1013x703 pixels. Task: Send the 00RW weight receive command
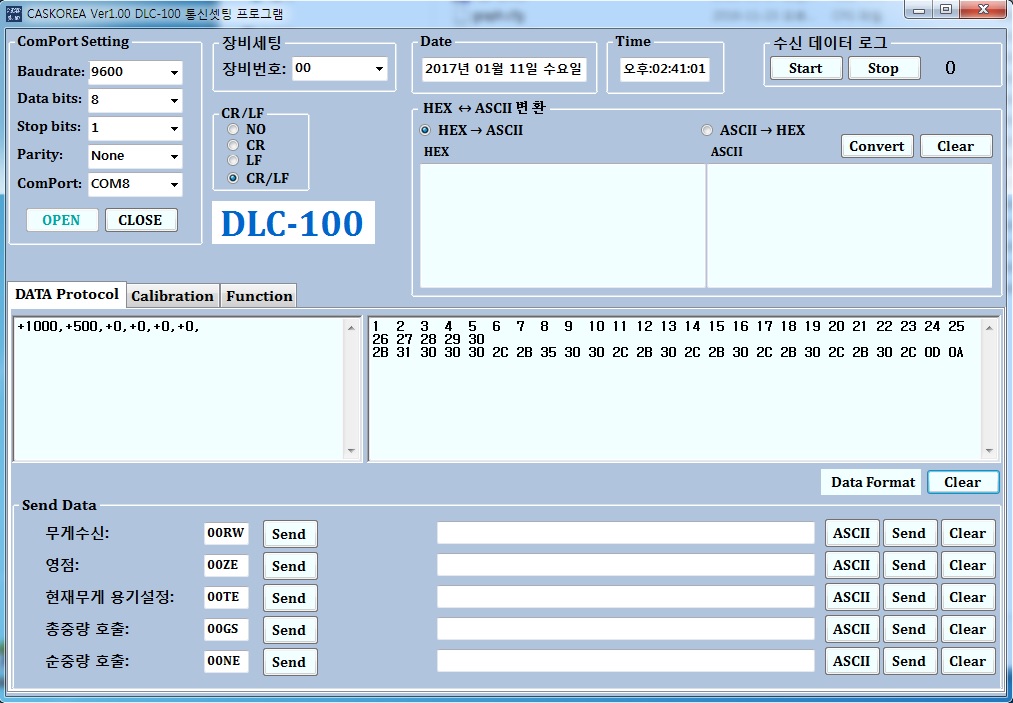[289, 534]
